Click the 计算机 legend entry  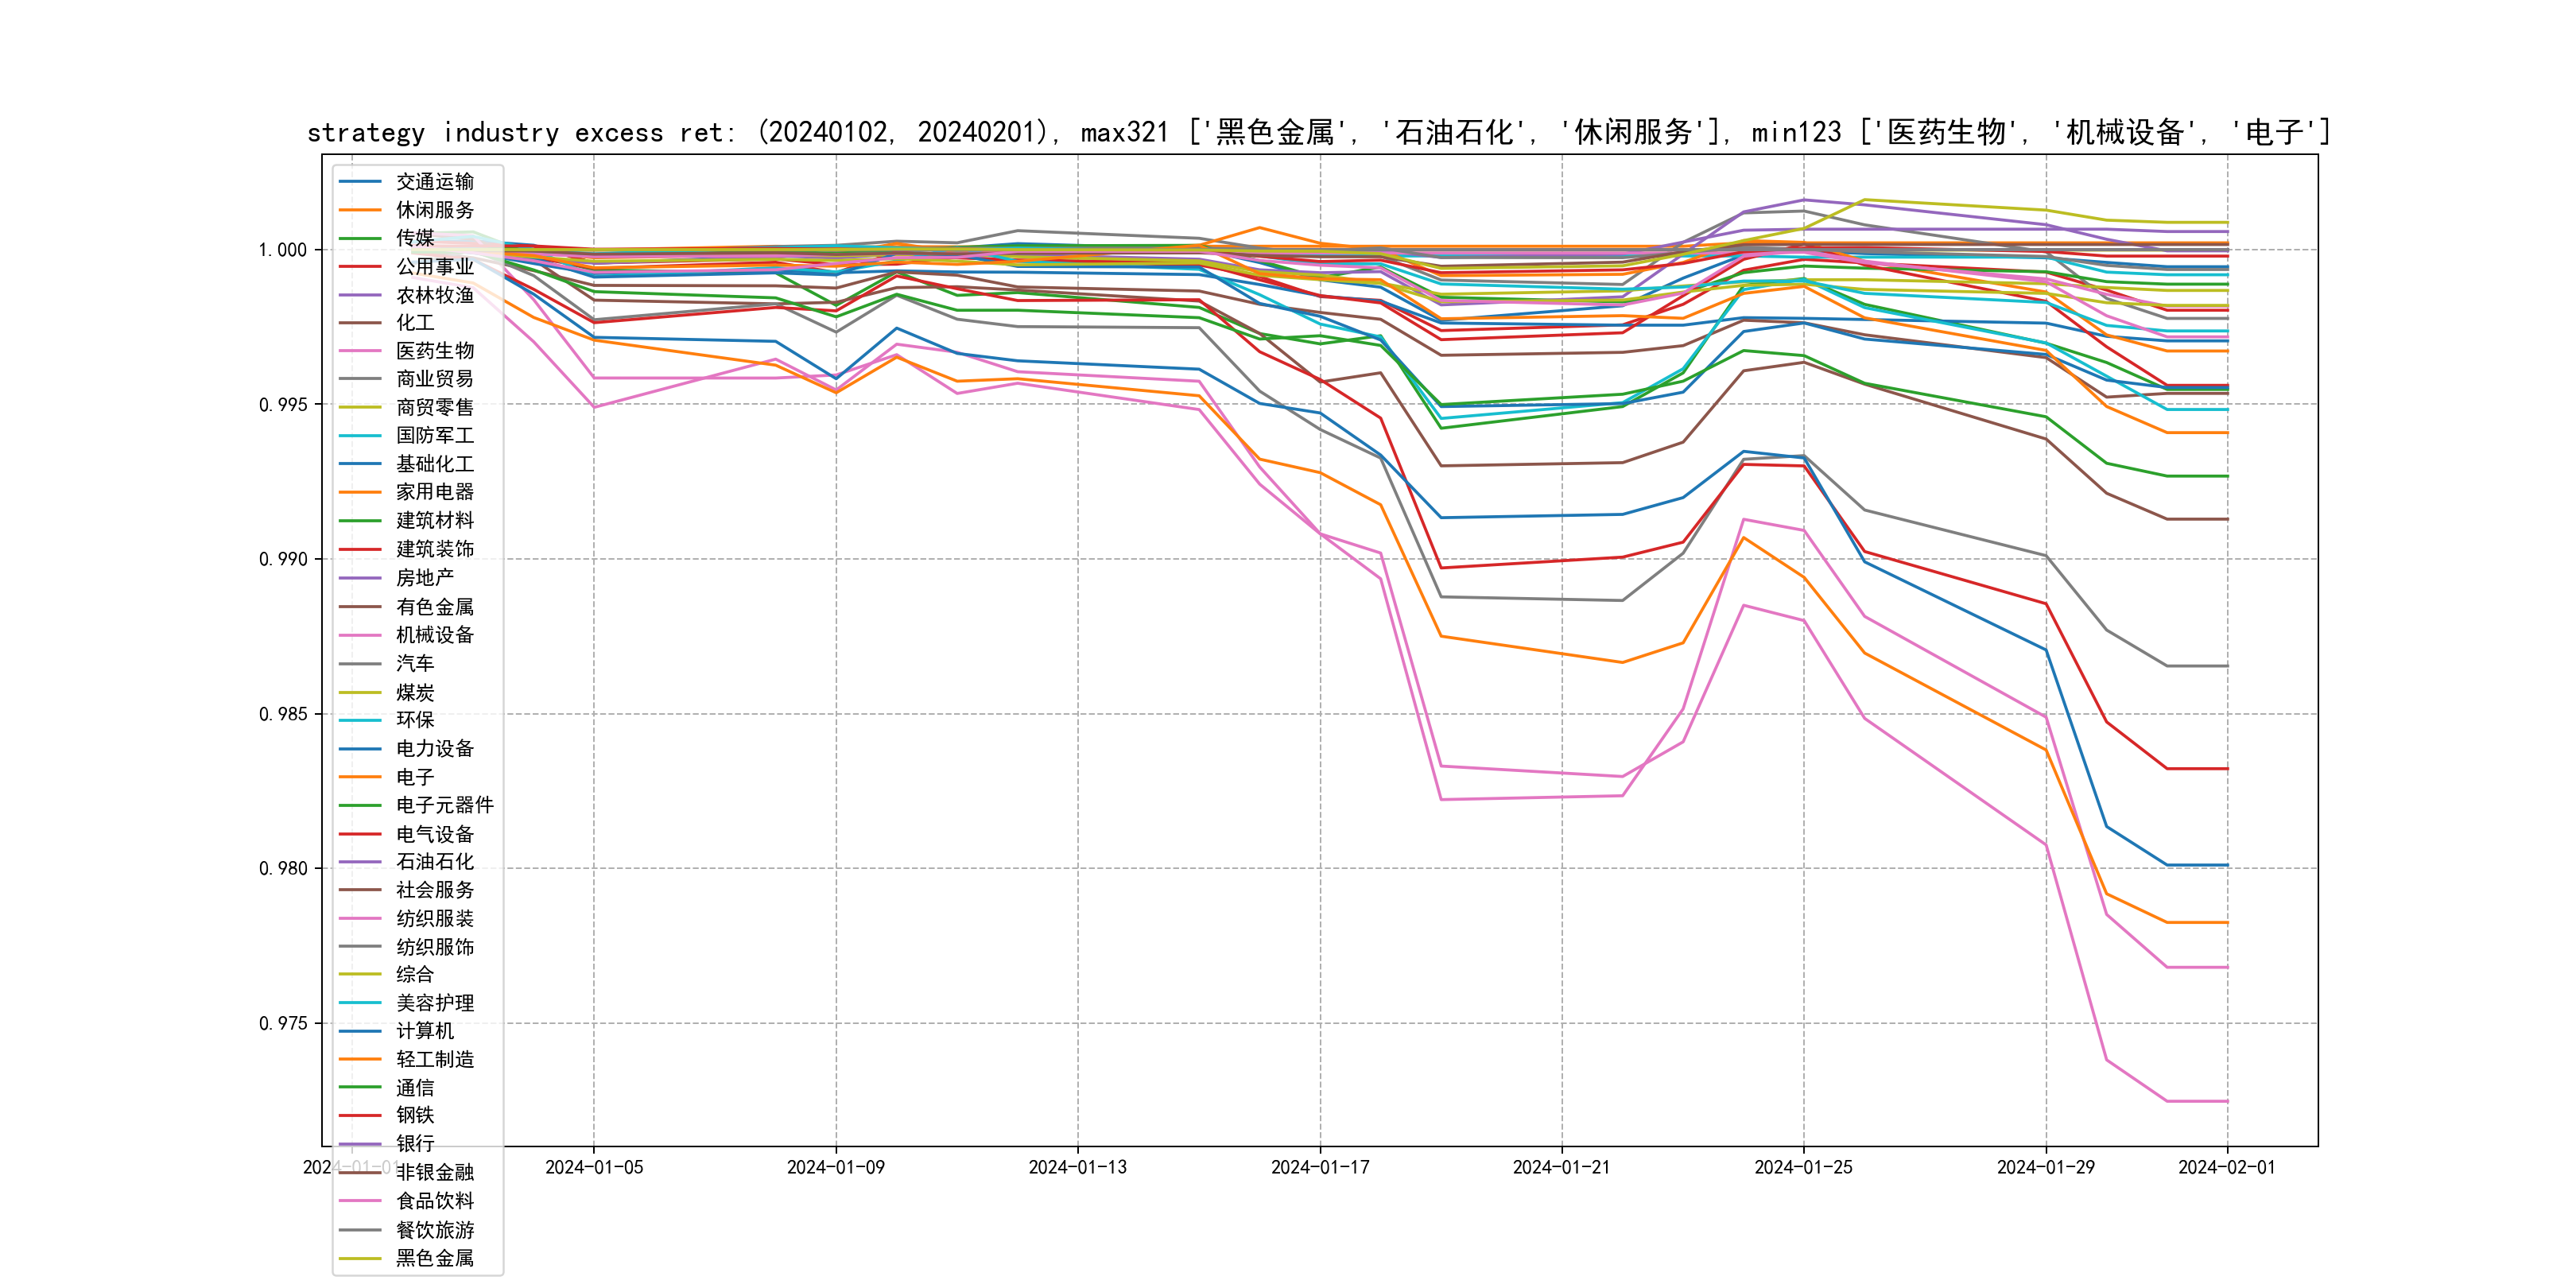[x=424, y=1031]
